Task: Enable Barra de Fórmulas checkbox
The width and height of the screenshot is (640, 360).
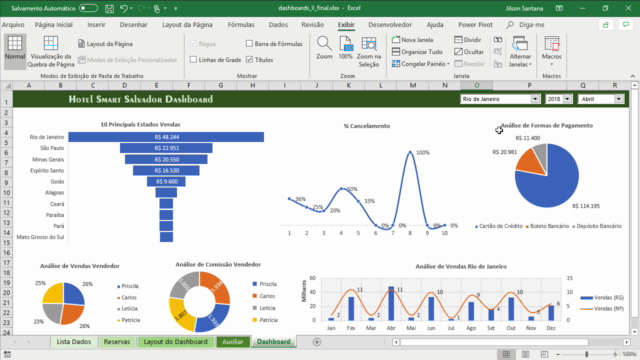Action: pyautogui.click(x=249, y=43)
